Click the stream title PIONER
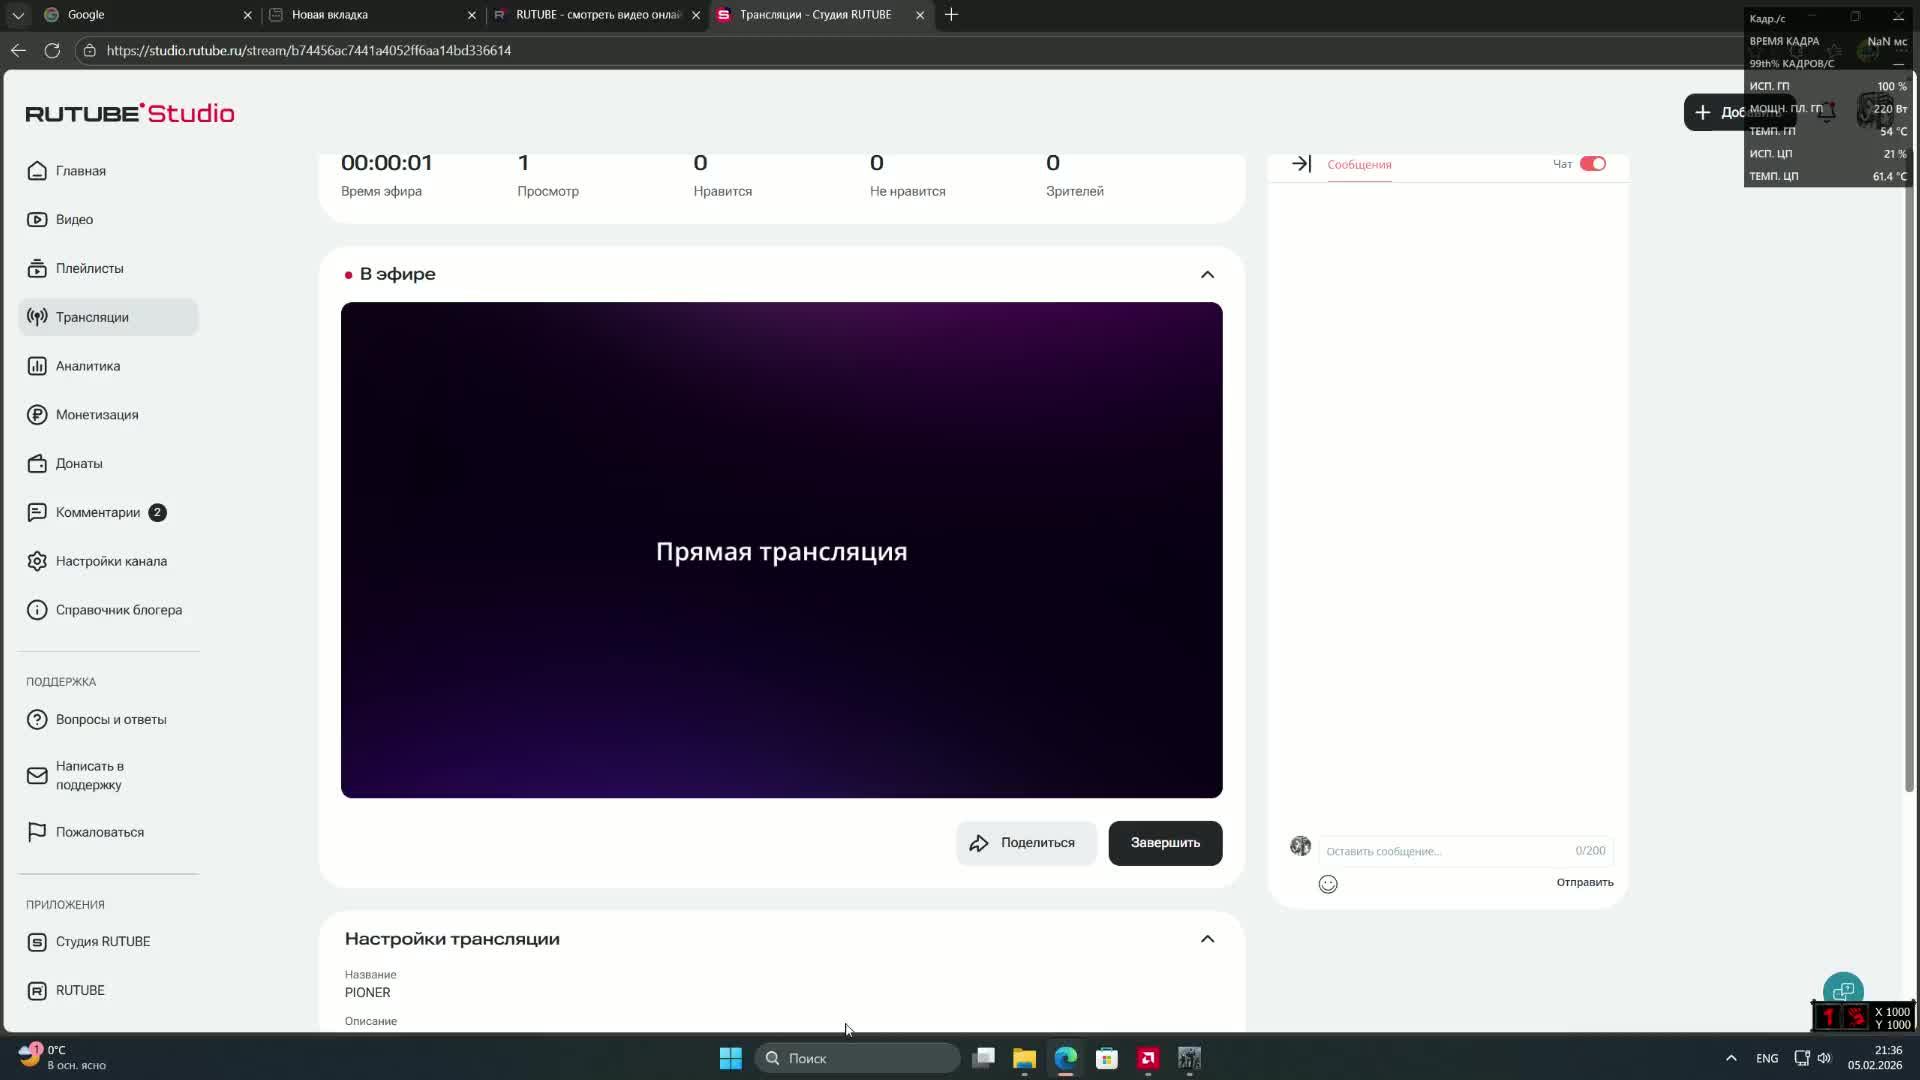The image size is (1920, 1080). coord(367,993)
